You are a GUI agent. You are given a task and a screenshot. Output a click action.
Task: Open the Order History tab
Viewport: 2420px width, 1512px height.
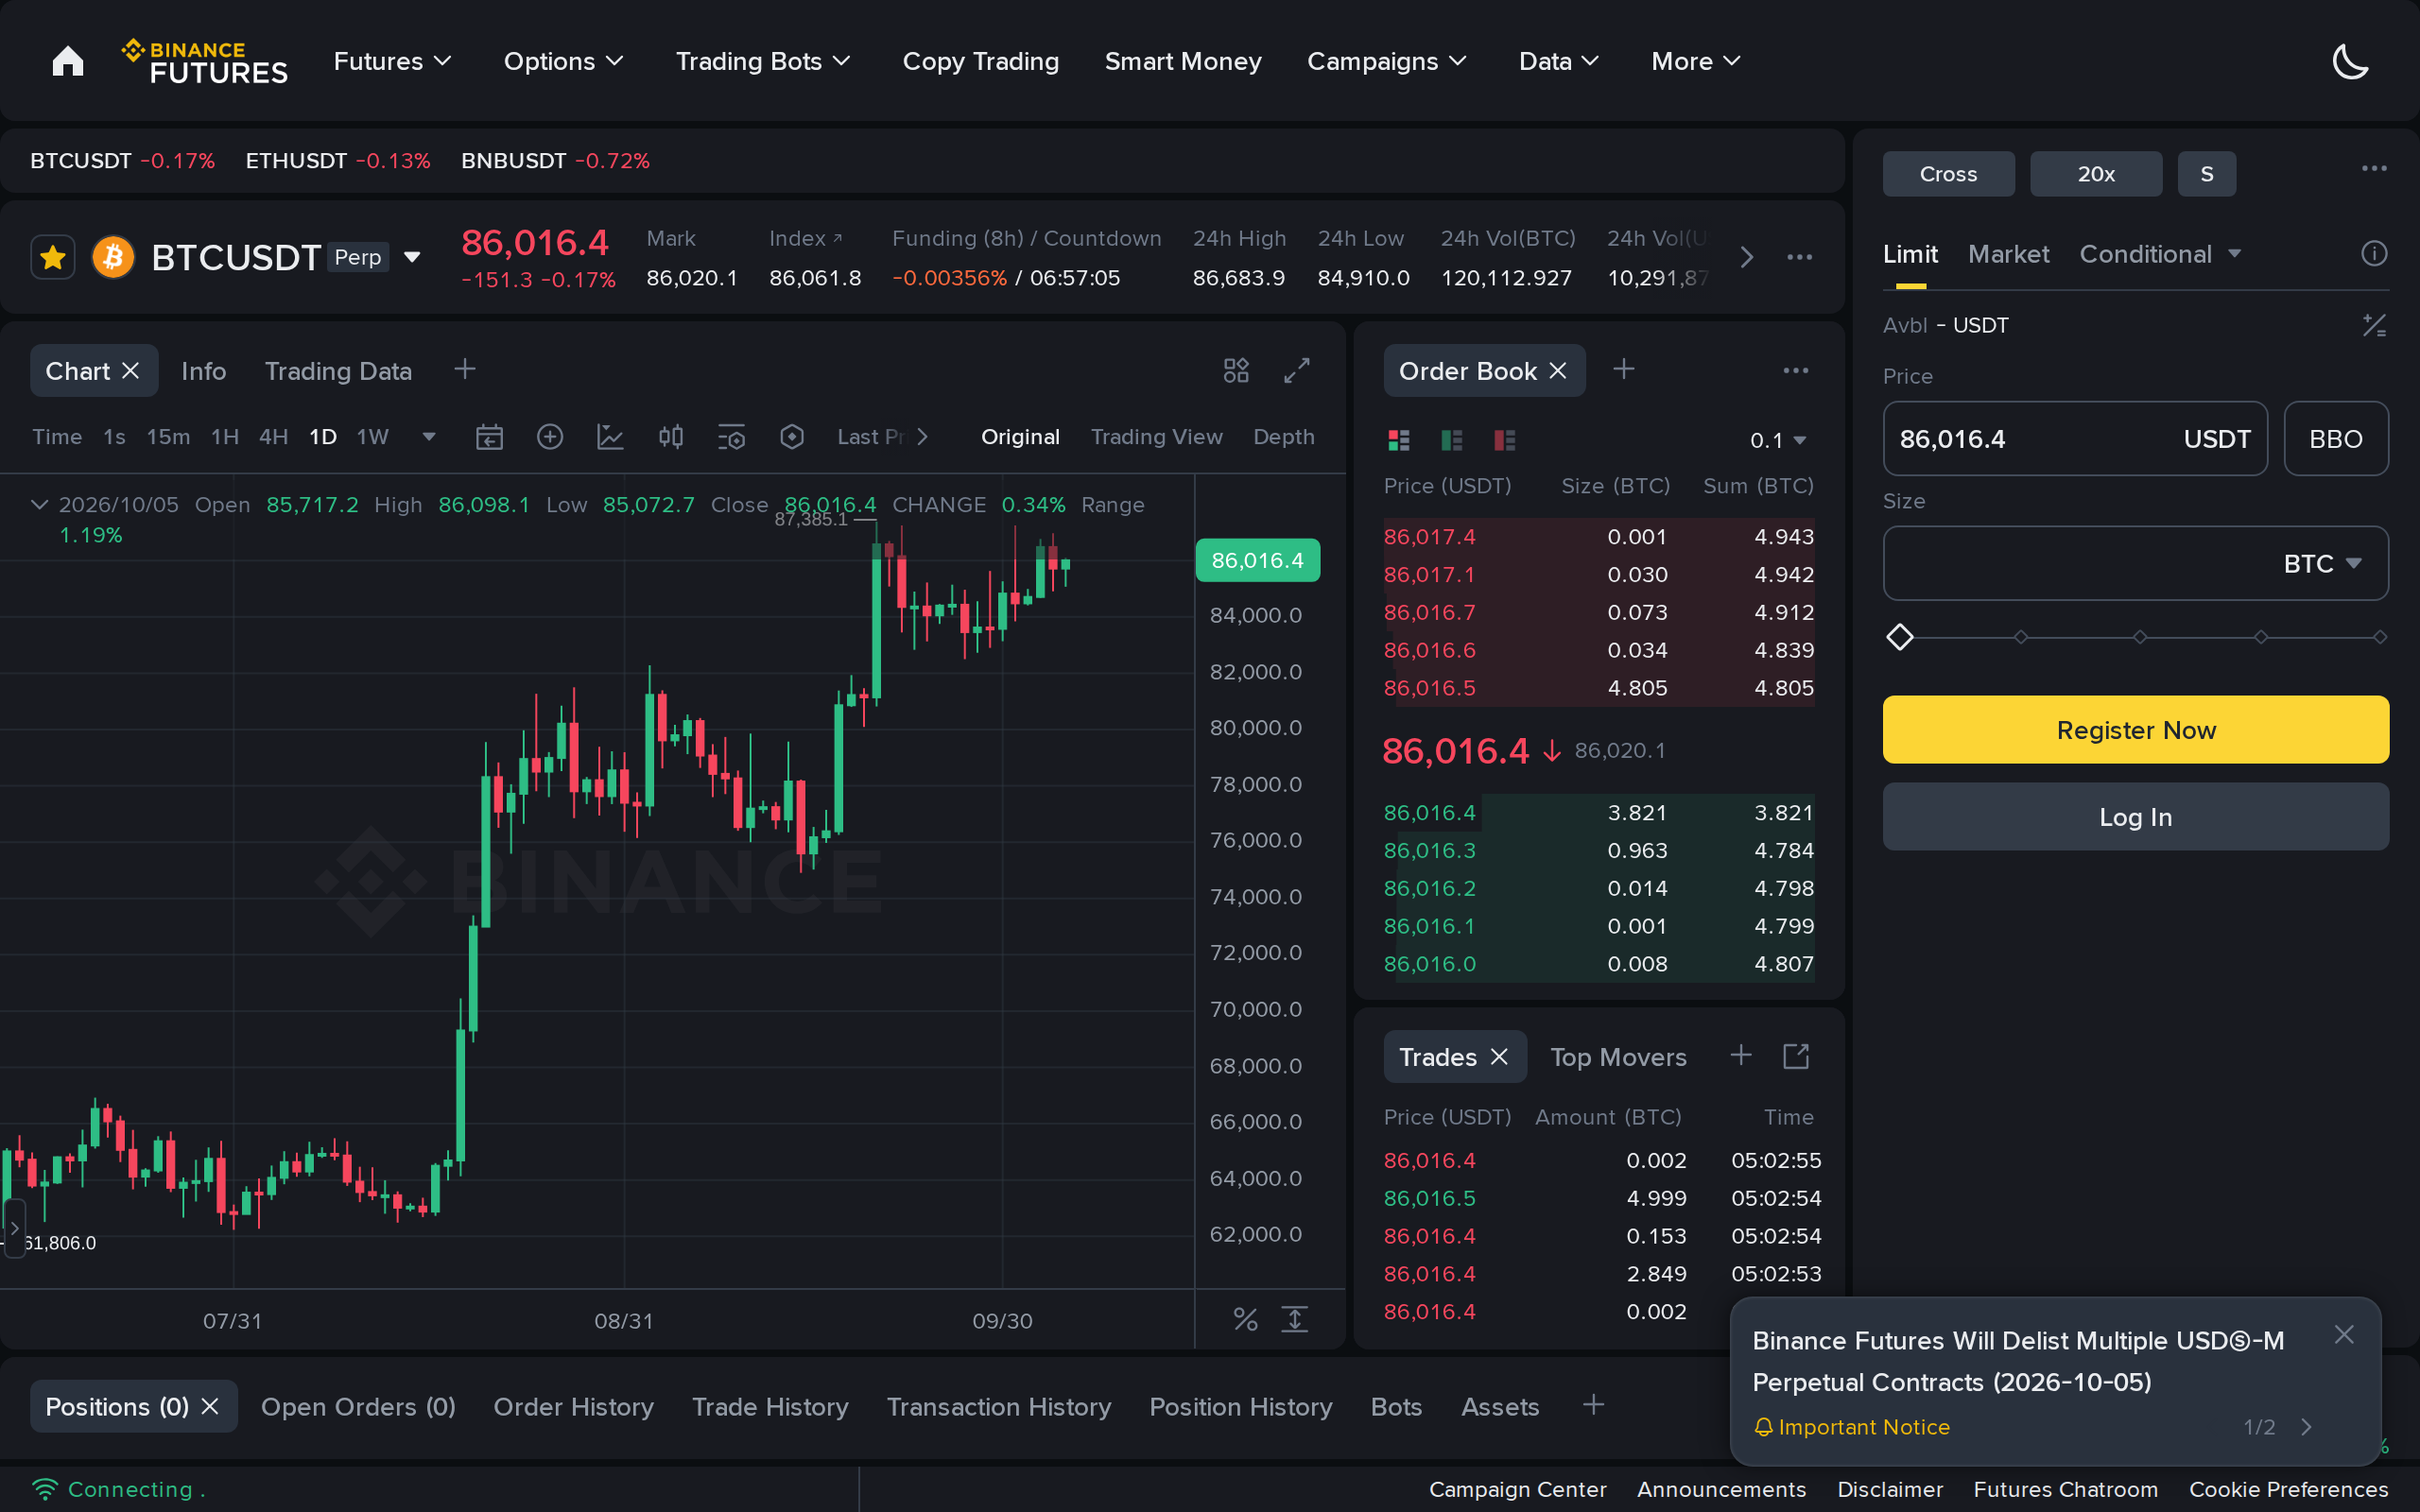(573, 1407)
